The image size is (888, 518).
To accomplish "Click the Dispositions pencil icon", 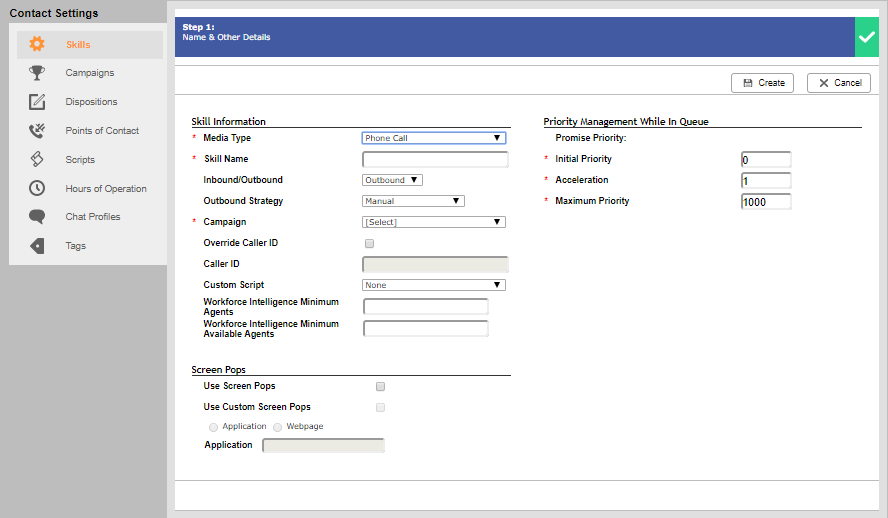I will point(37,101).
